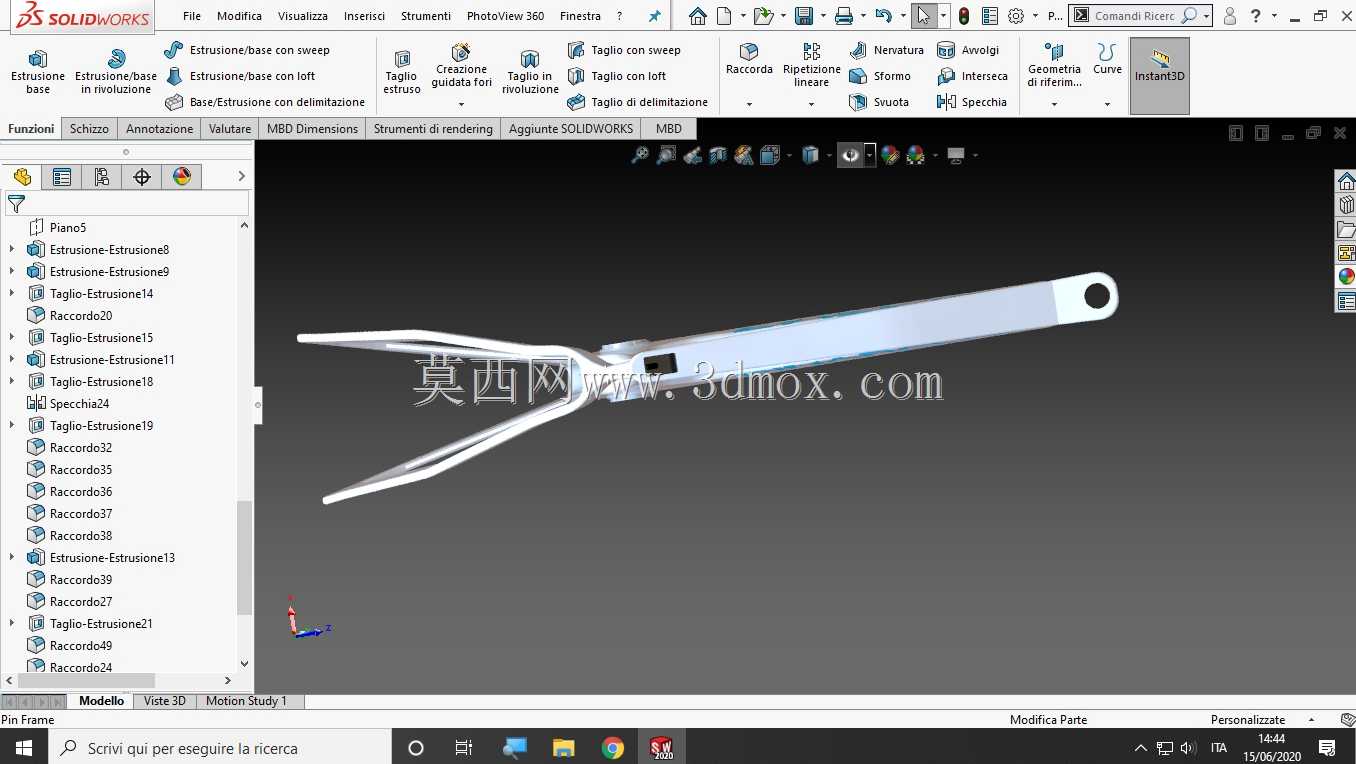The image size is (1356, 764).
Task: Expand Estrusione-Estrusione13 tree node
Action: tap(12, 558)
